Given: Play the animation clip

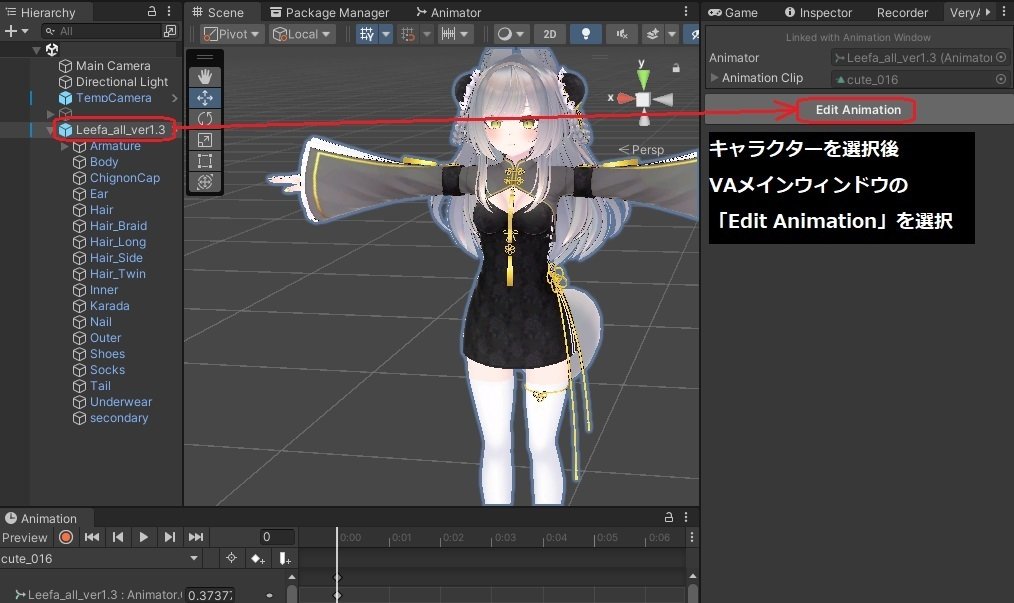Looking at the screenshot, I should [144, 537].
